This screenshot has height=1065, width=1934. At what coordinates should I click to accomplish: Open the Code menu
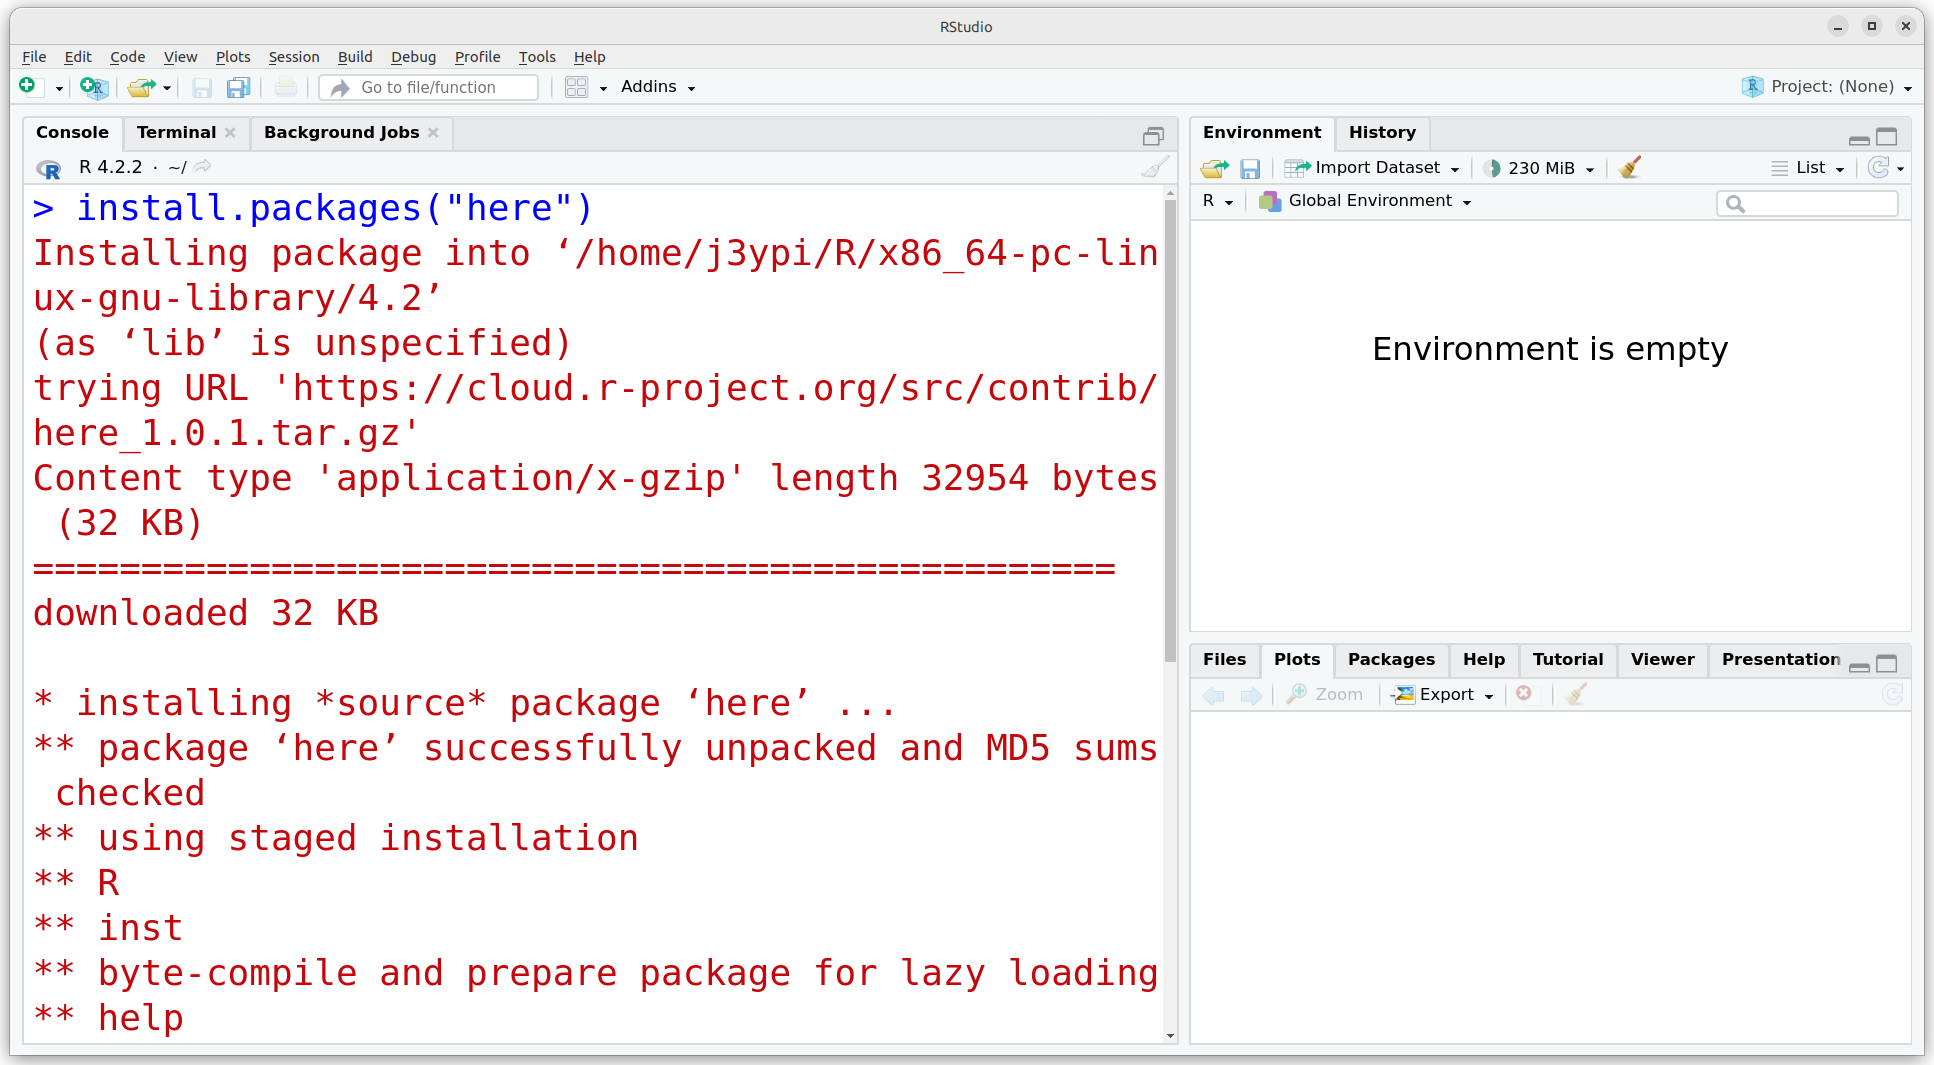click(127, 57)
